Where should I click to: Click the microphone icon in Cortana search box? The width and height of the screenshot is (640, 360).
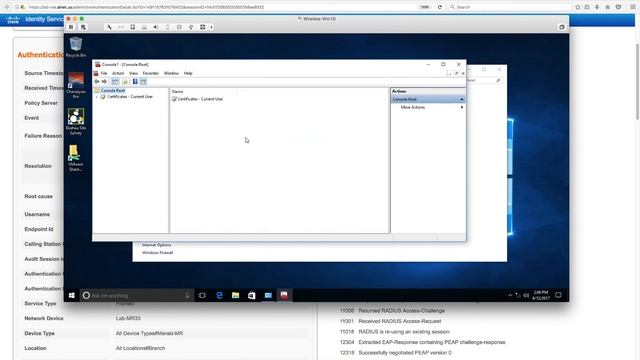pos(187,295)
